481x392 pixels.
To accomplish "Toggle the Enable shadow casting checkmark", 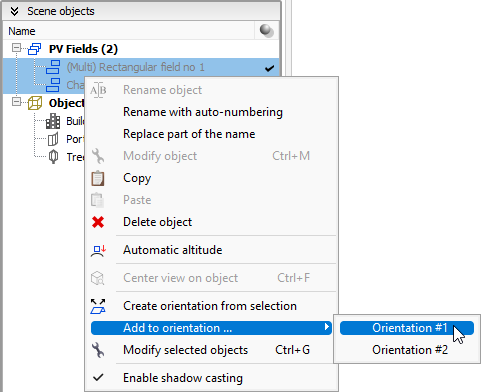I will pos(98,378).
